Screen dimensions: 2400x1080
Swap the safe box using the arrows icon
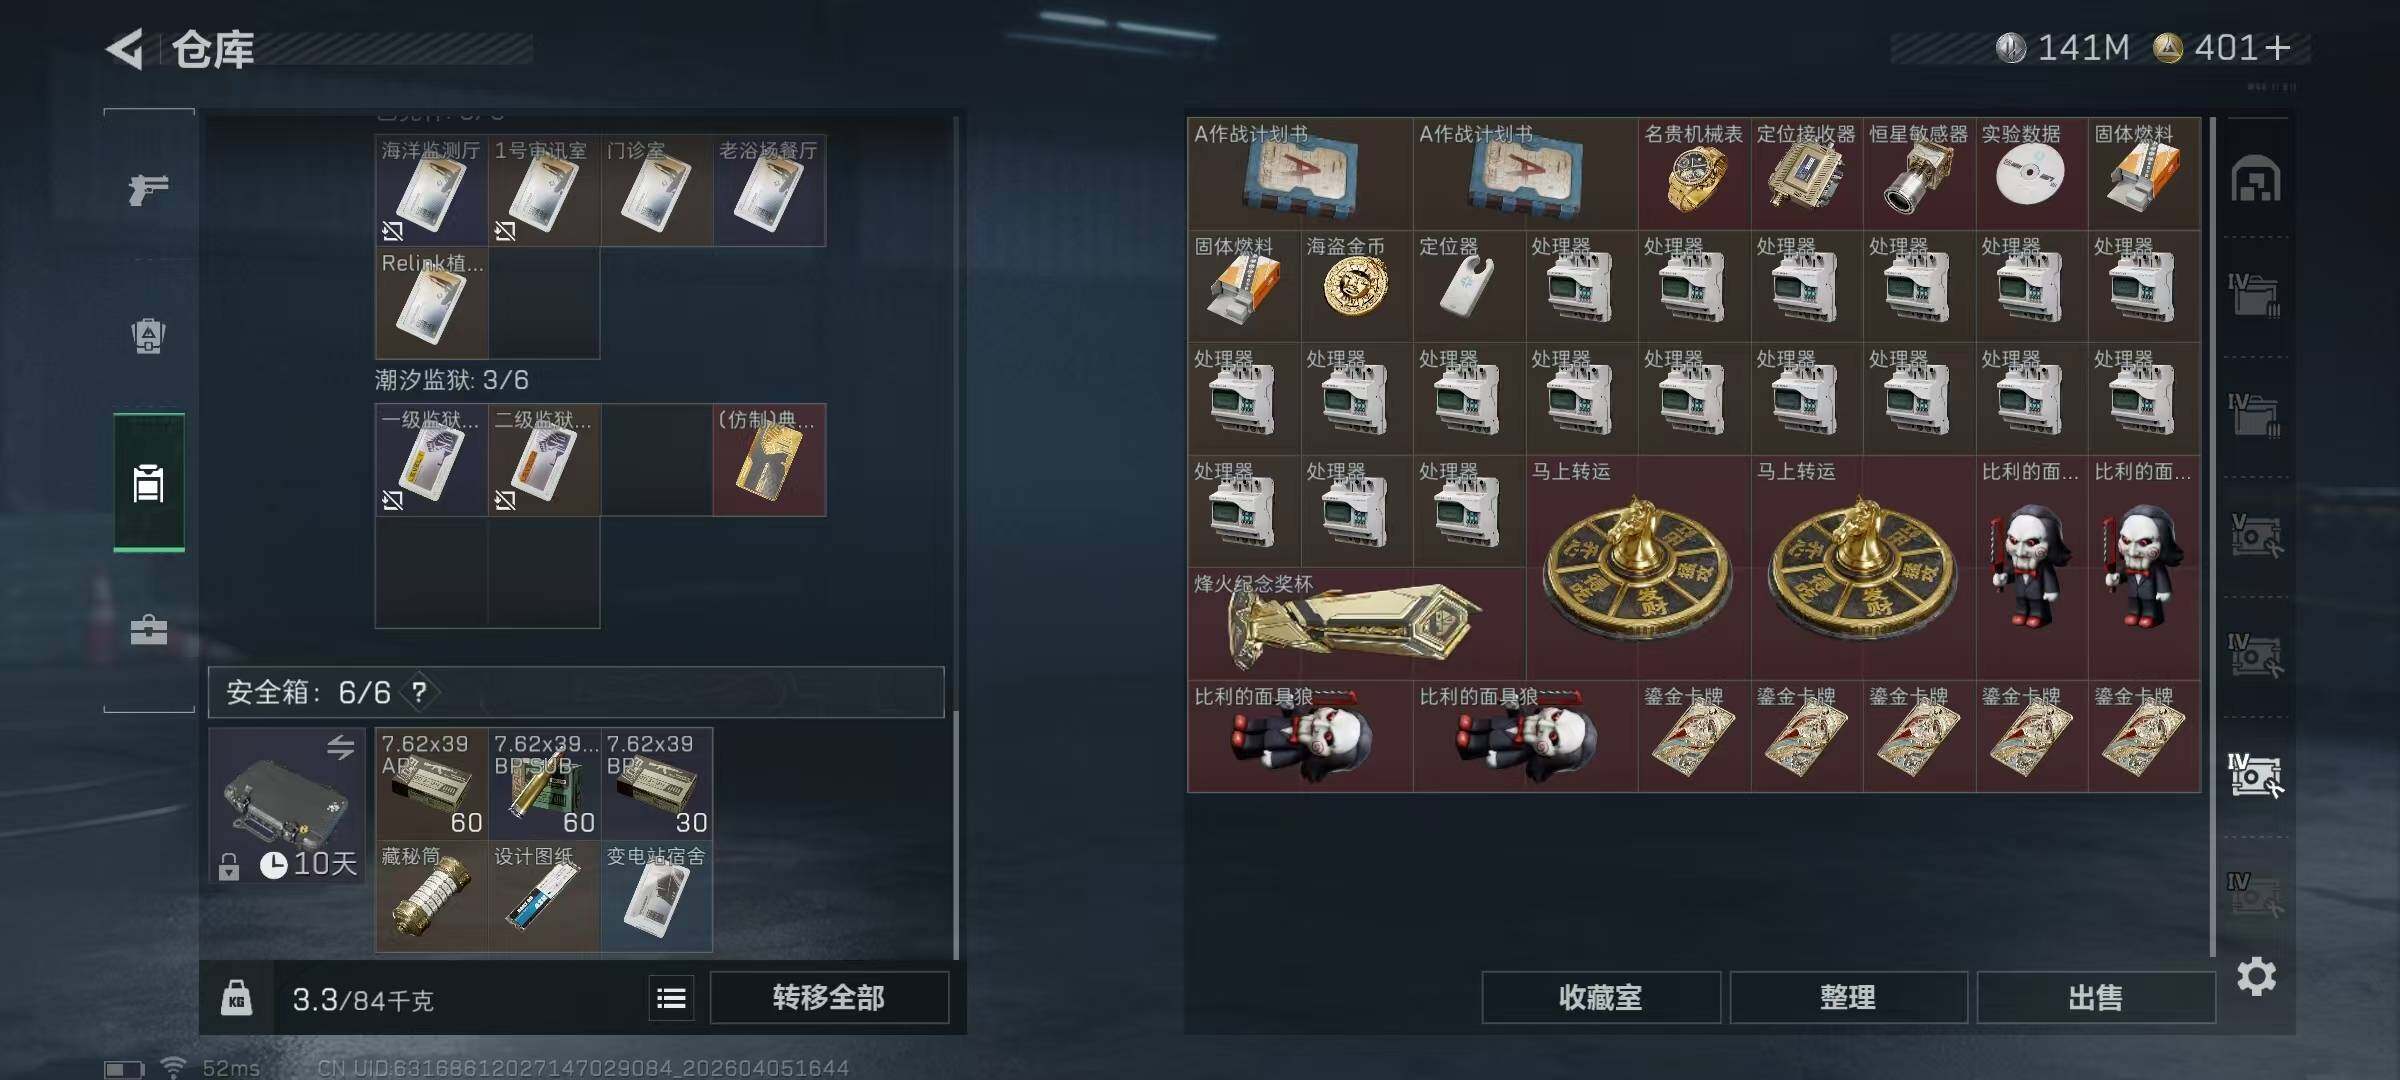340,747
